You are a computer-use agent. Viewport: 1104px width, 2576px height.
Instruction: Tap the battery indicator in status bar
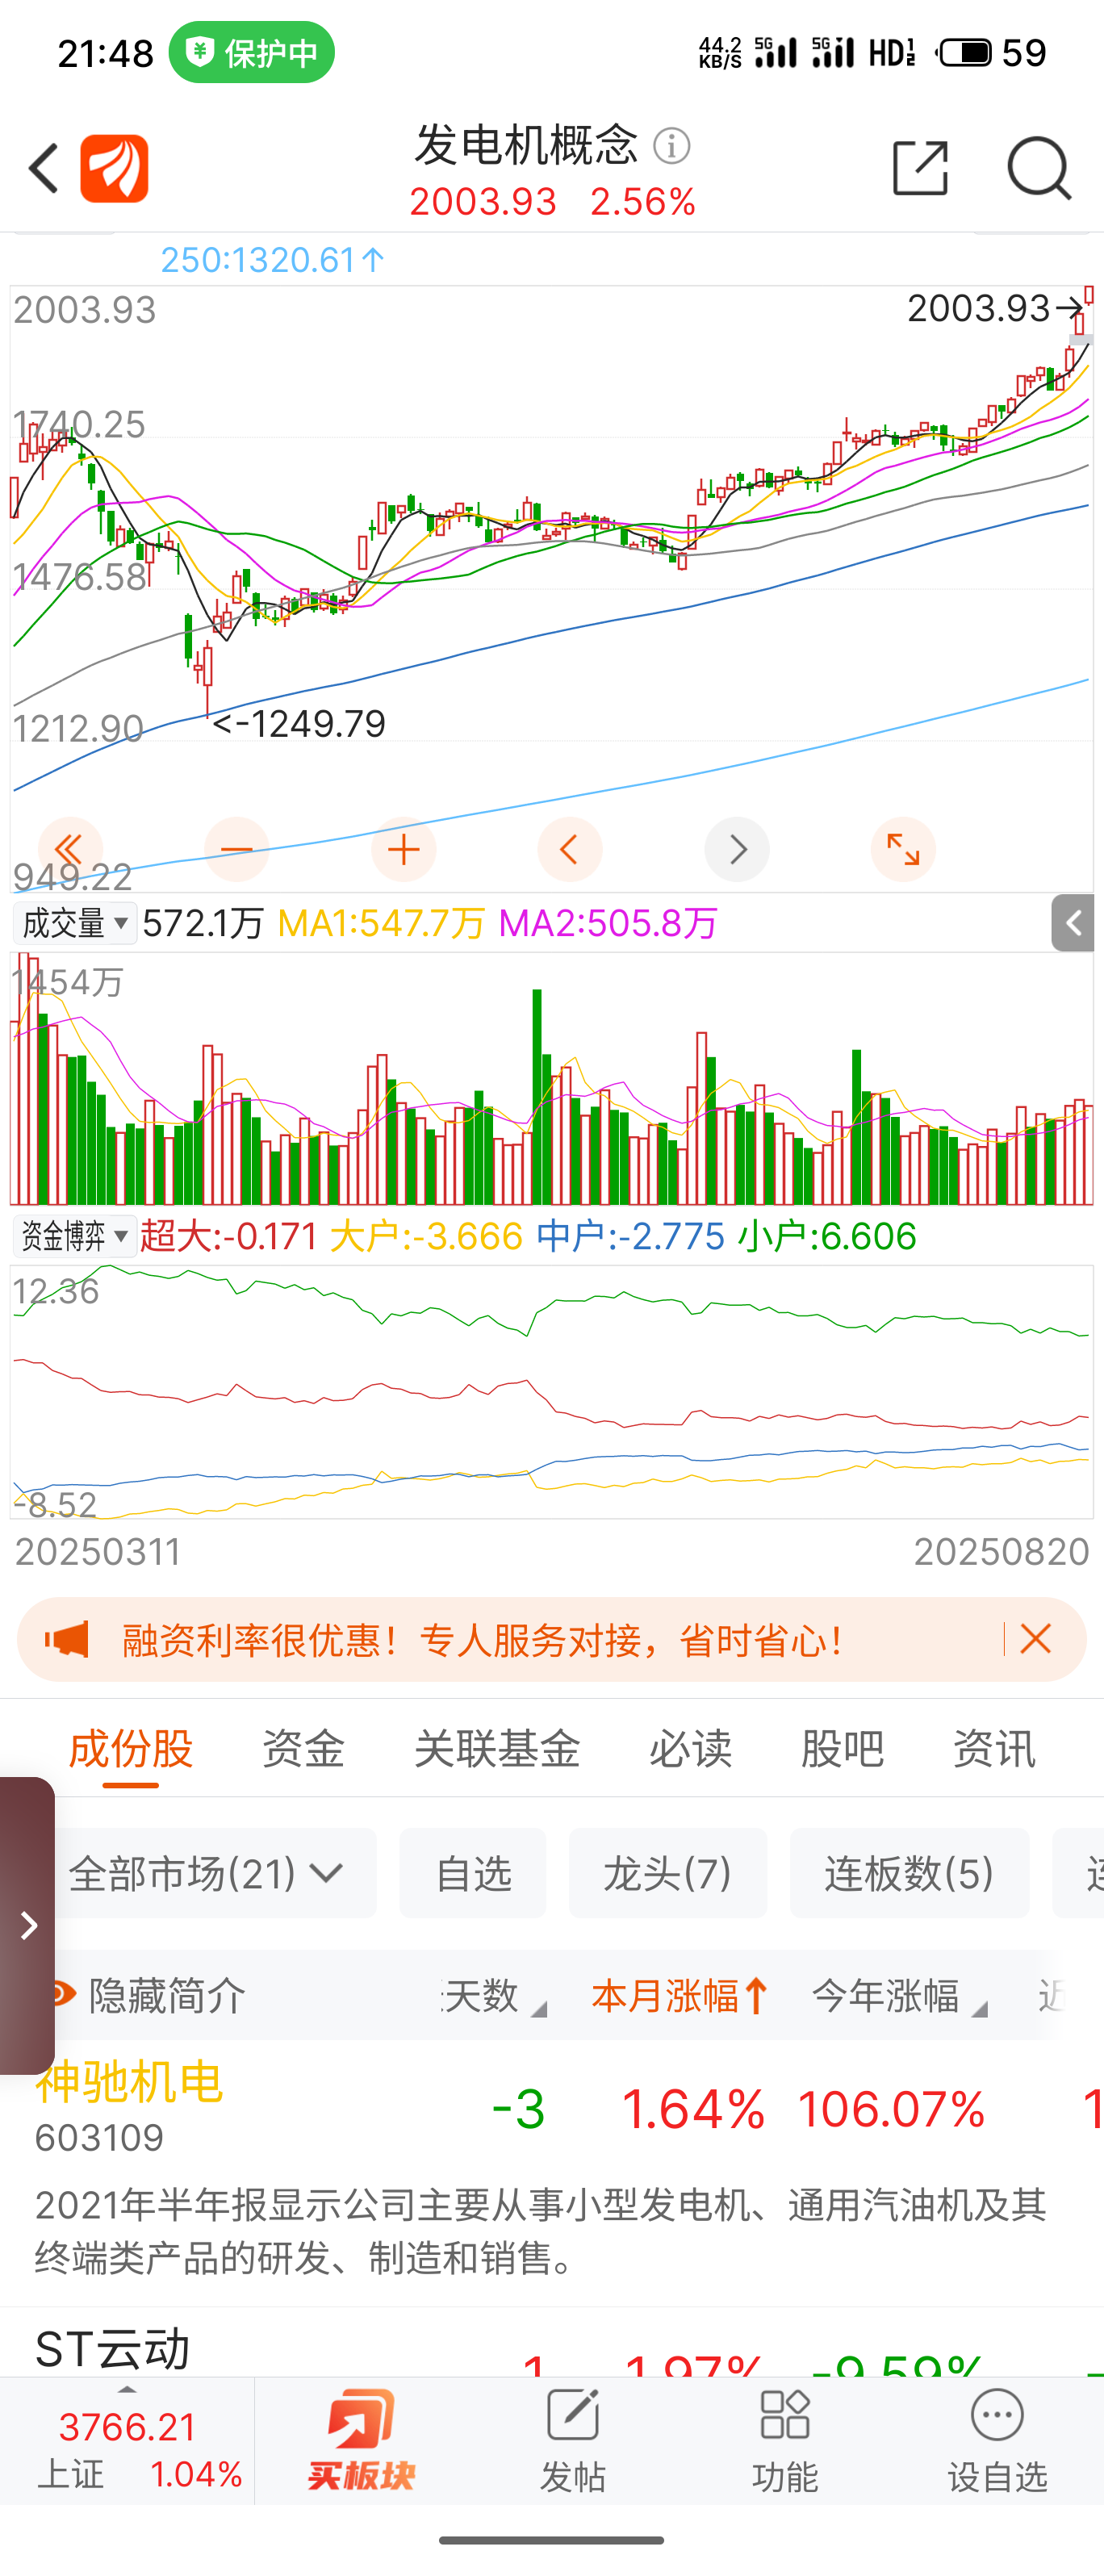pos(965,52)
